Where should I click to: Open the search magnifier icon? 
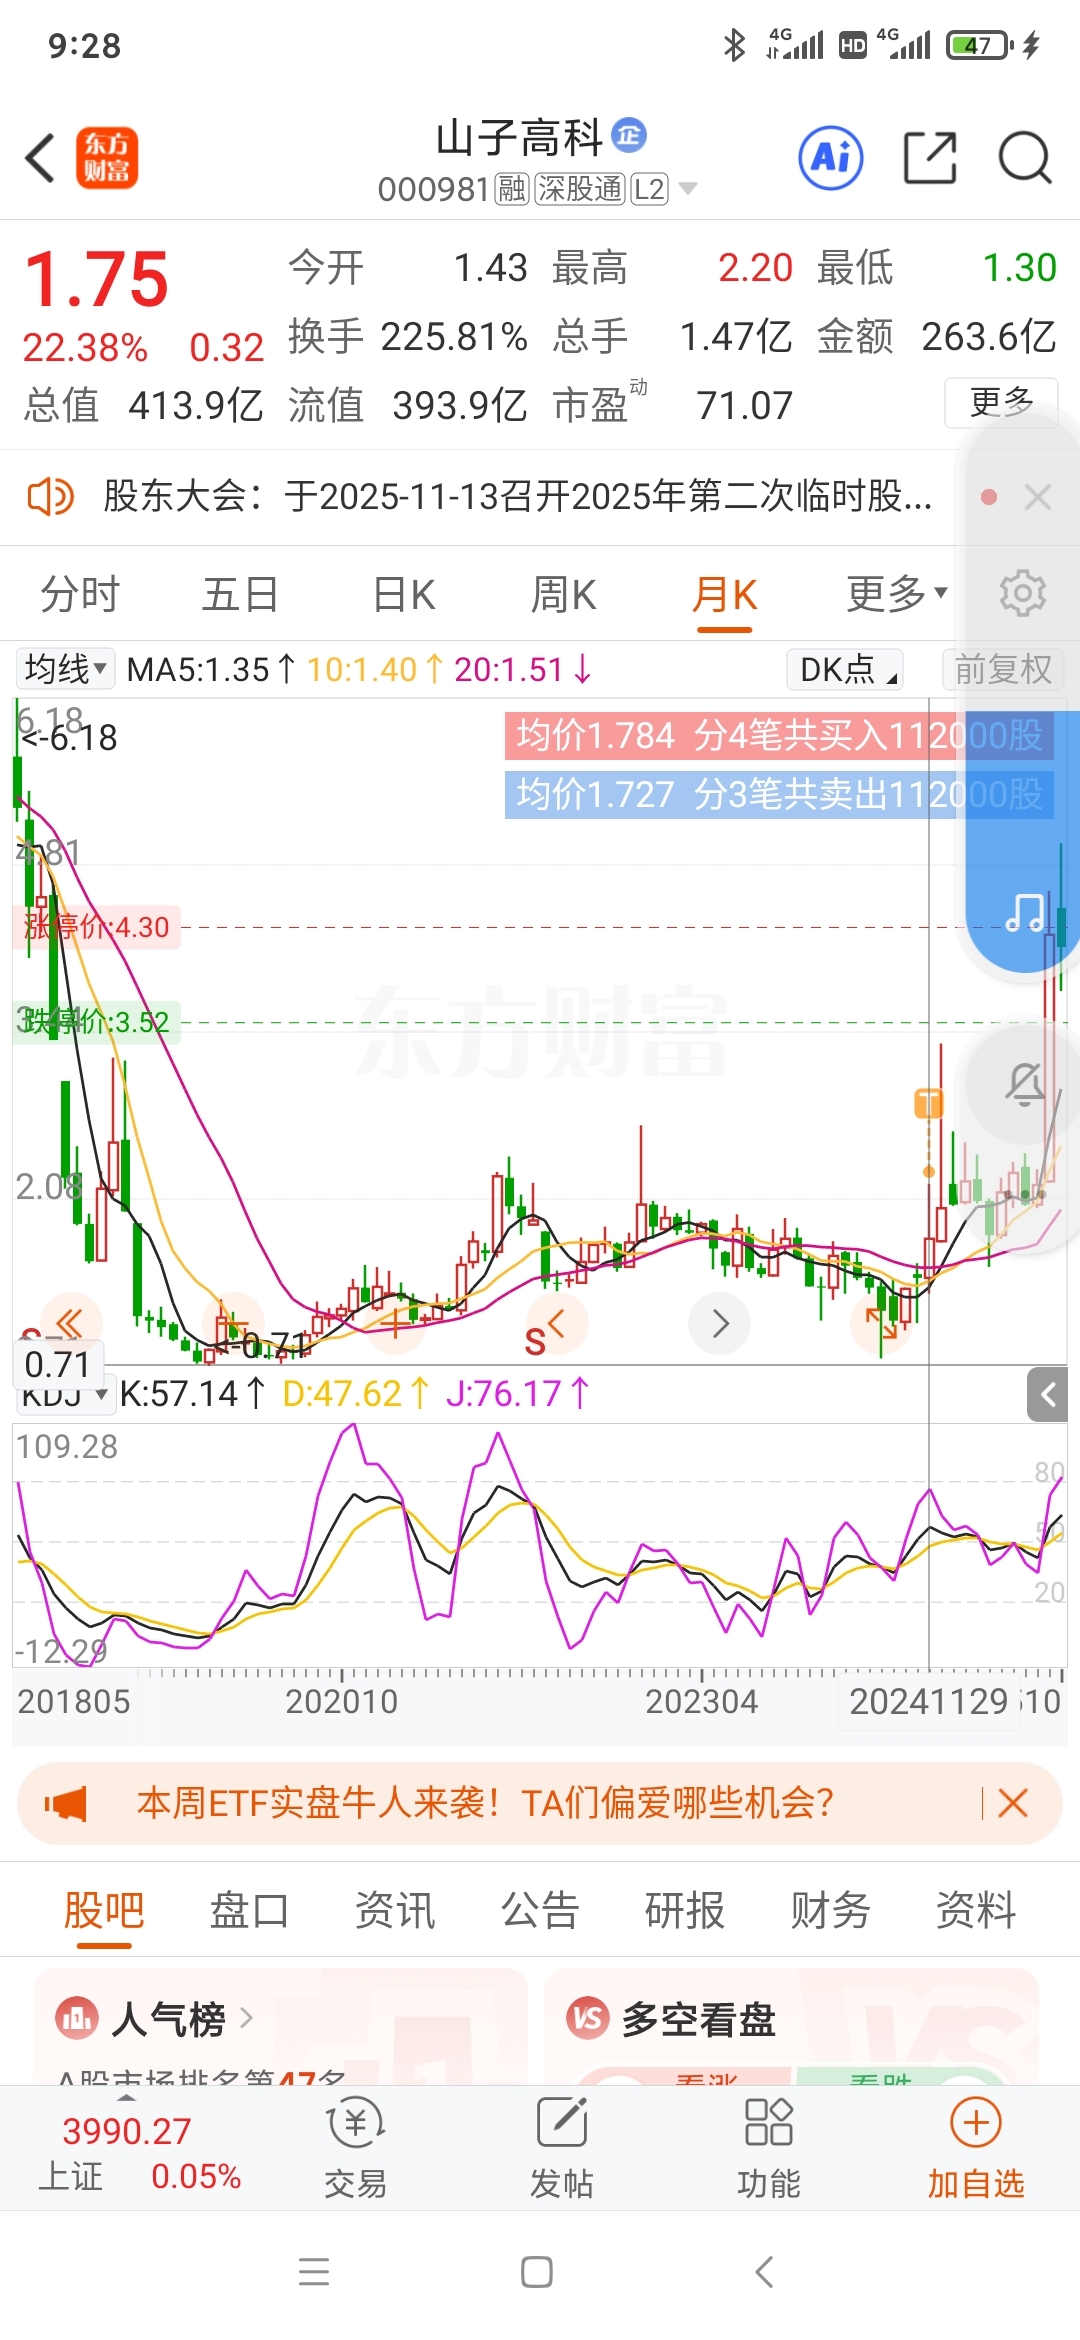pyautogui.click(x=1025, y=158)
